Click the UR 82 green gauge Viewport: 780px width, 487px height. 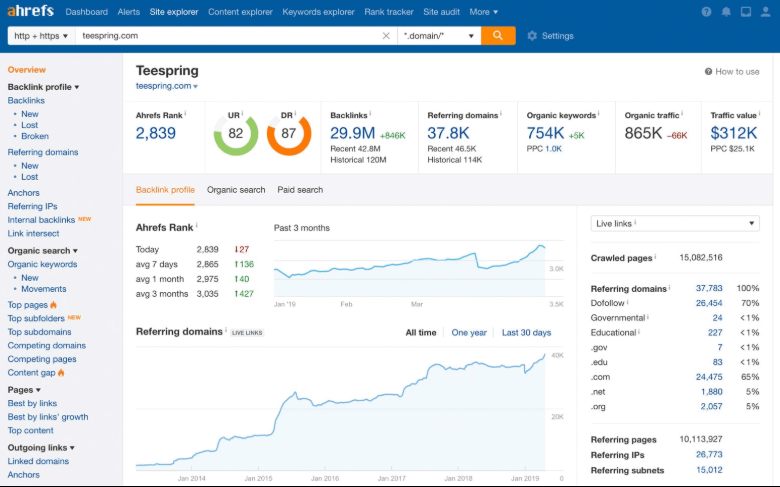tap(236, 133)
